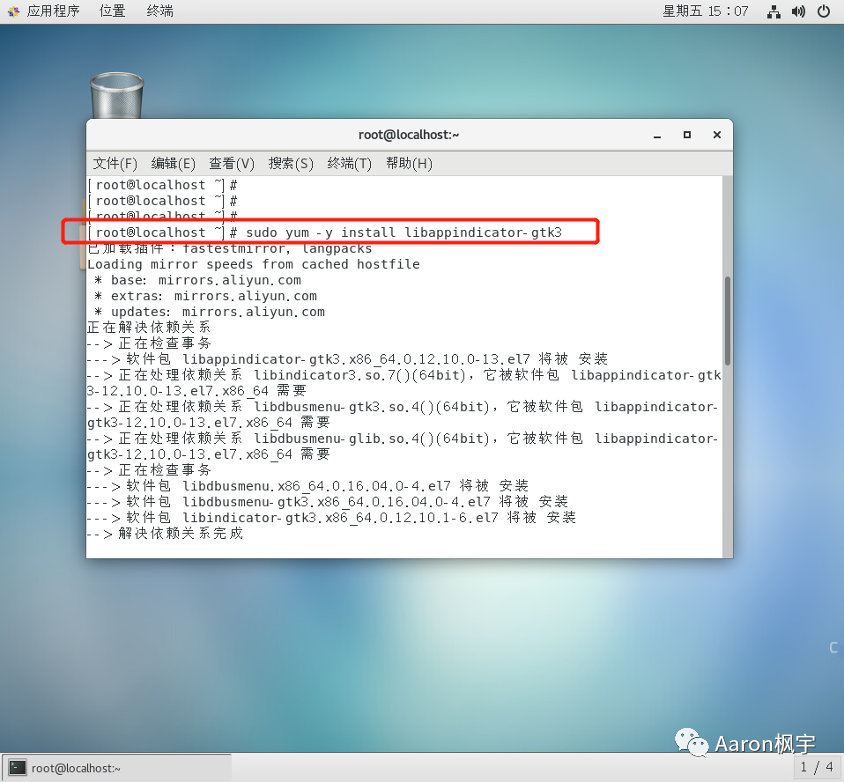Click the workspace switcher 1 / 4
The width and height of the screenshot is (844, 782).
pyautogui.click(x=816, y=767)
